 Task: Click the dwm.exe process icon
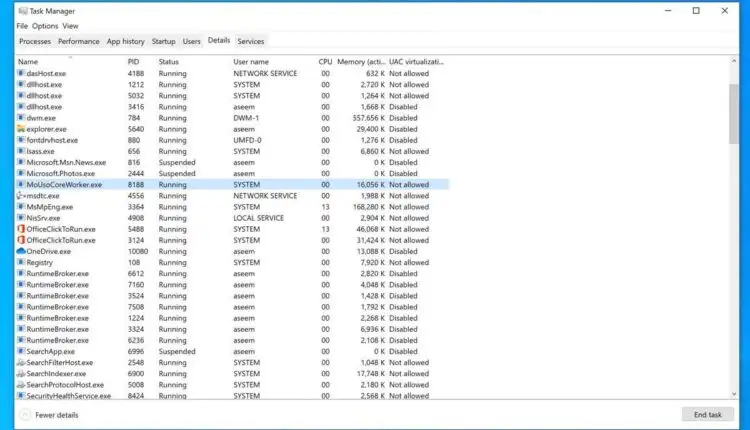pos(21,118)
